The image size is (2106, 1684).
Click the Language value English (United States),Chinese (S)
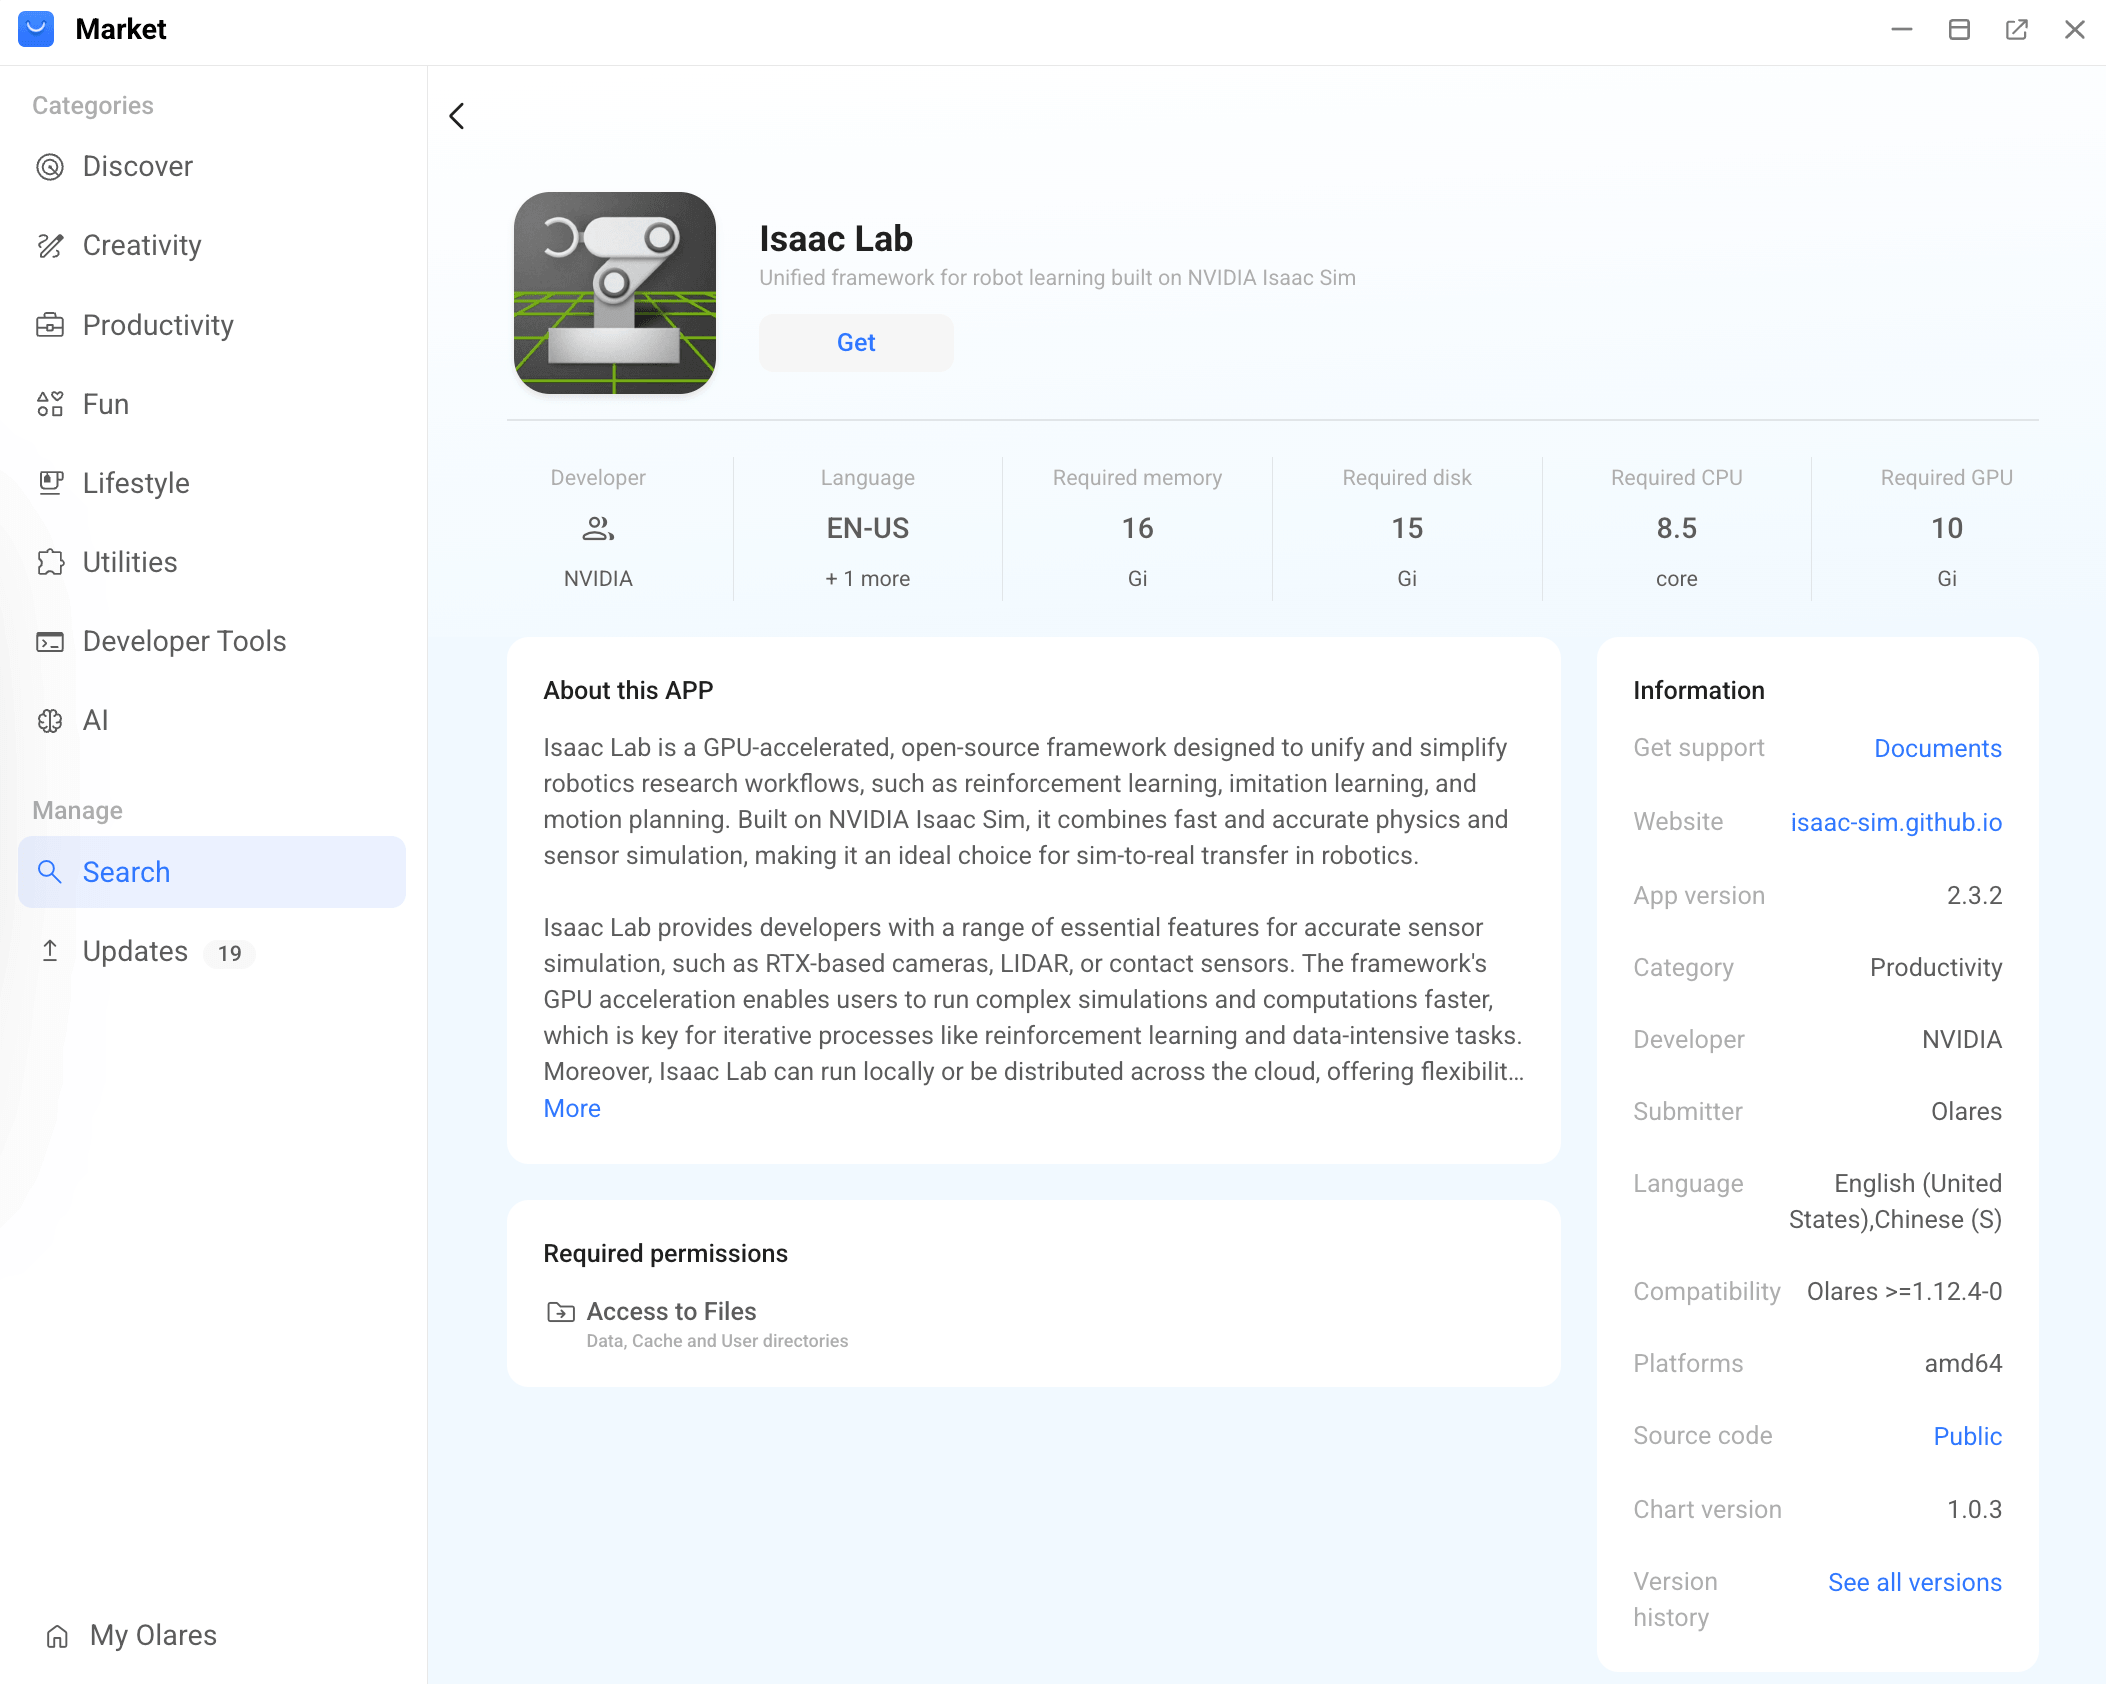[x=1895, y=1202]
